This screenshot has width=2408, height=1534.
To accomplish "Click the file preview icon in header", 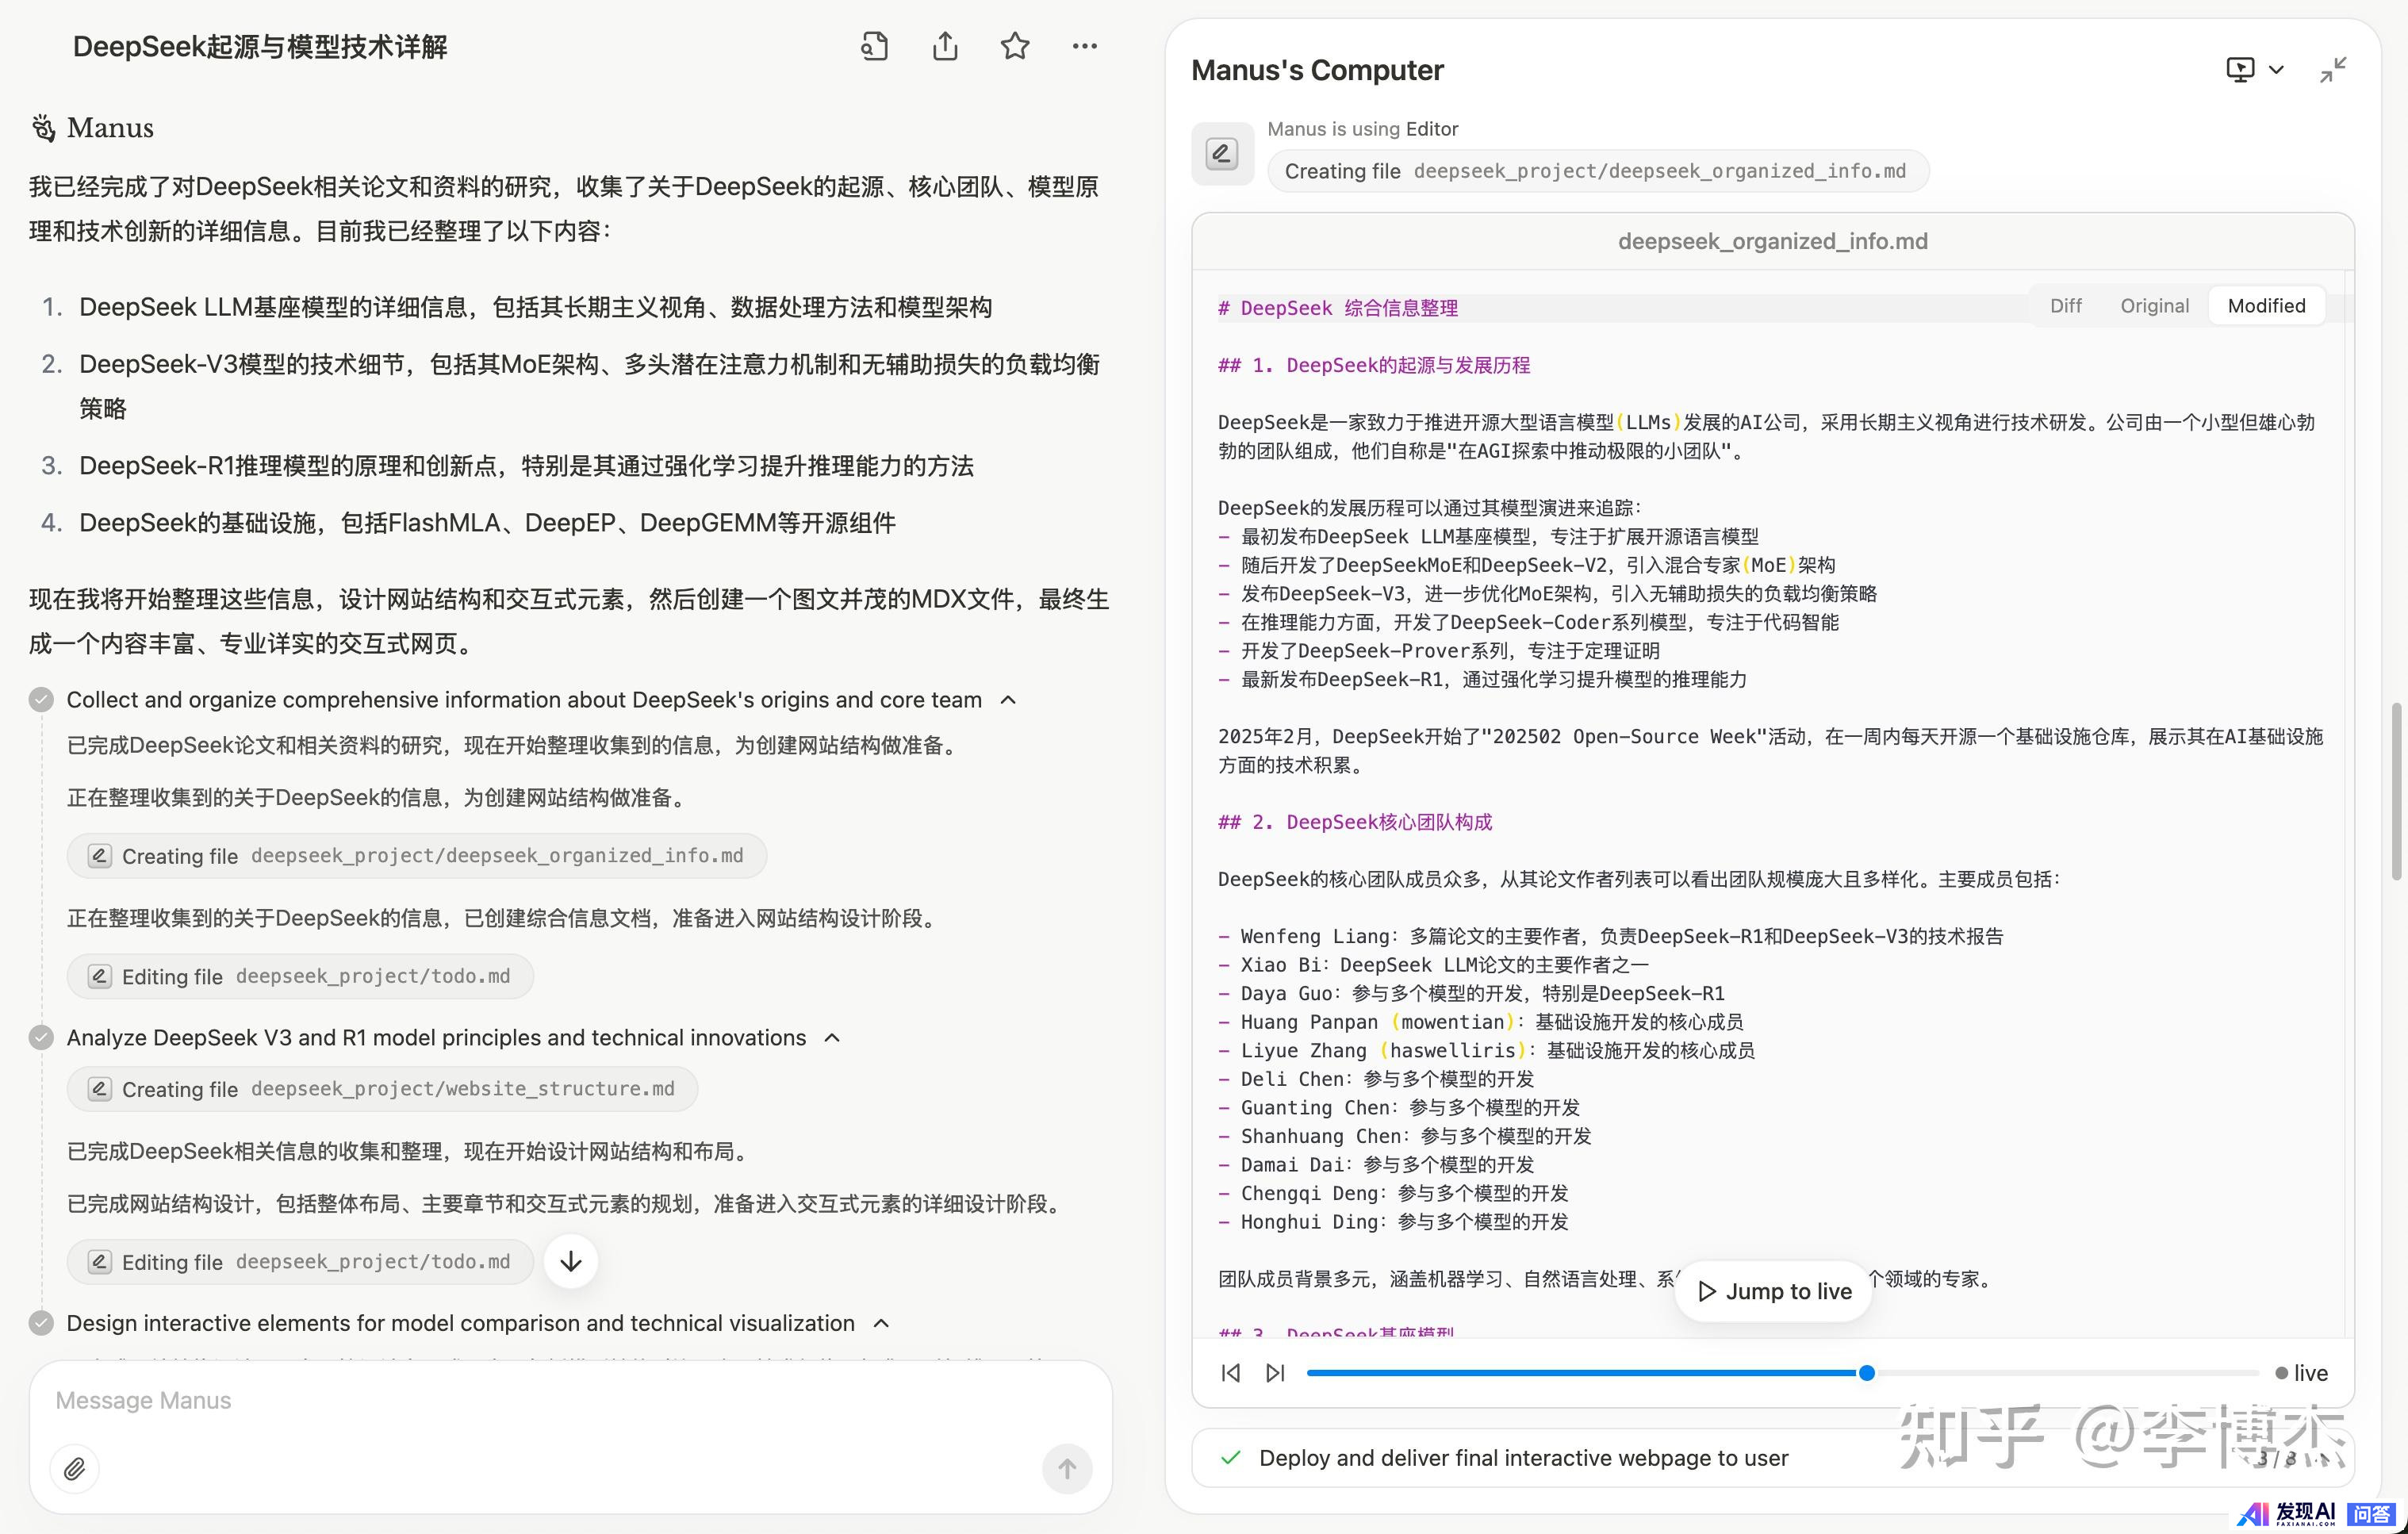I will pyautogui.click(x=875, y=46).
